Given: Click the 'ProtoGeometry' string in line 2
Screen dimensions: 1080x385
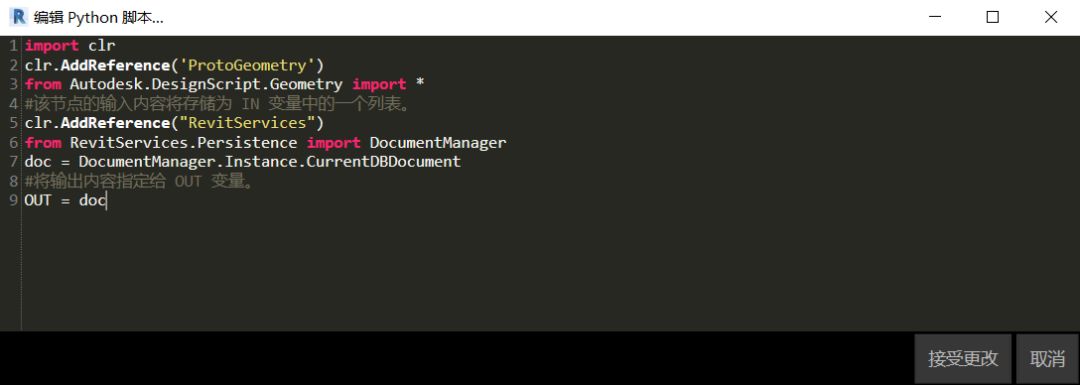Looking at the screenshot, I should (247, 65).
